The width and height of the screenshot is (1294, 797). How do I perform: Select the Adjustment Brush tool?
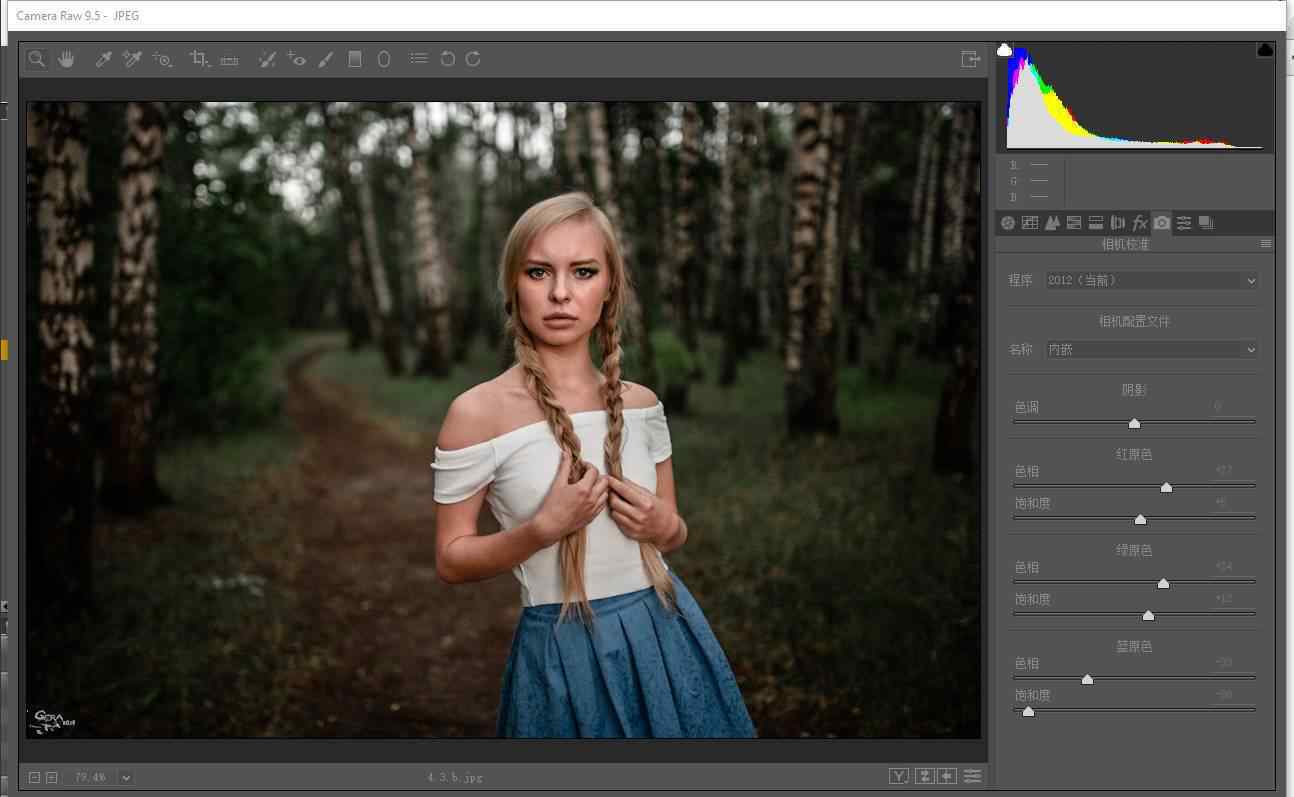click(325, 59)
